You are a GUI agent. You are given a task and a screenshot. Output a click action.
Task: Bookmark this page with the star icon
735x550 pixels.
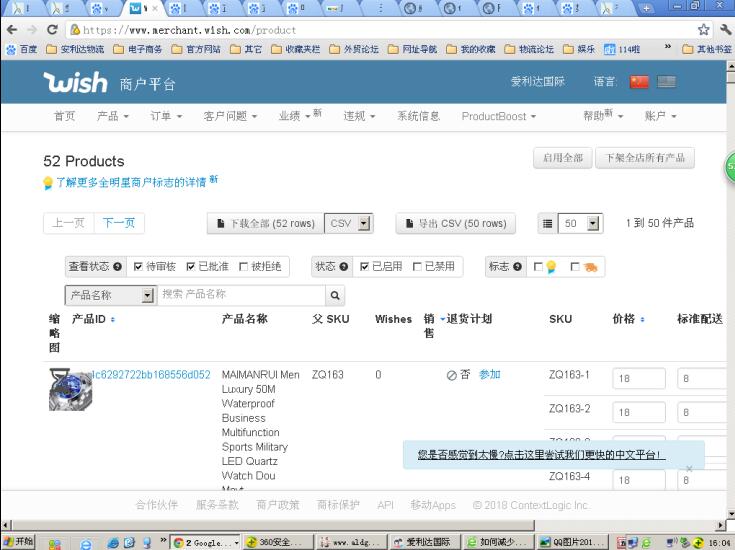(x=703, y=30)
